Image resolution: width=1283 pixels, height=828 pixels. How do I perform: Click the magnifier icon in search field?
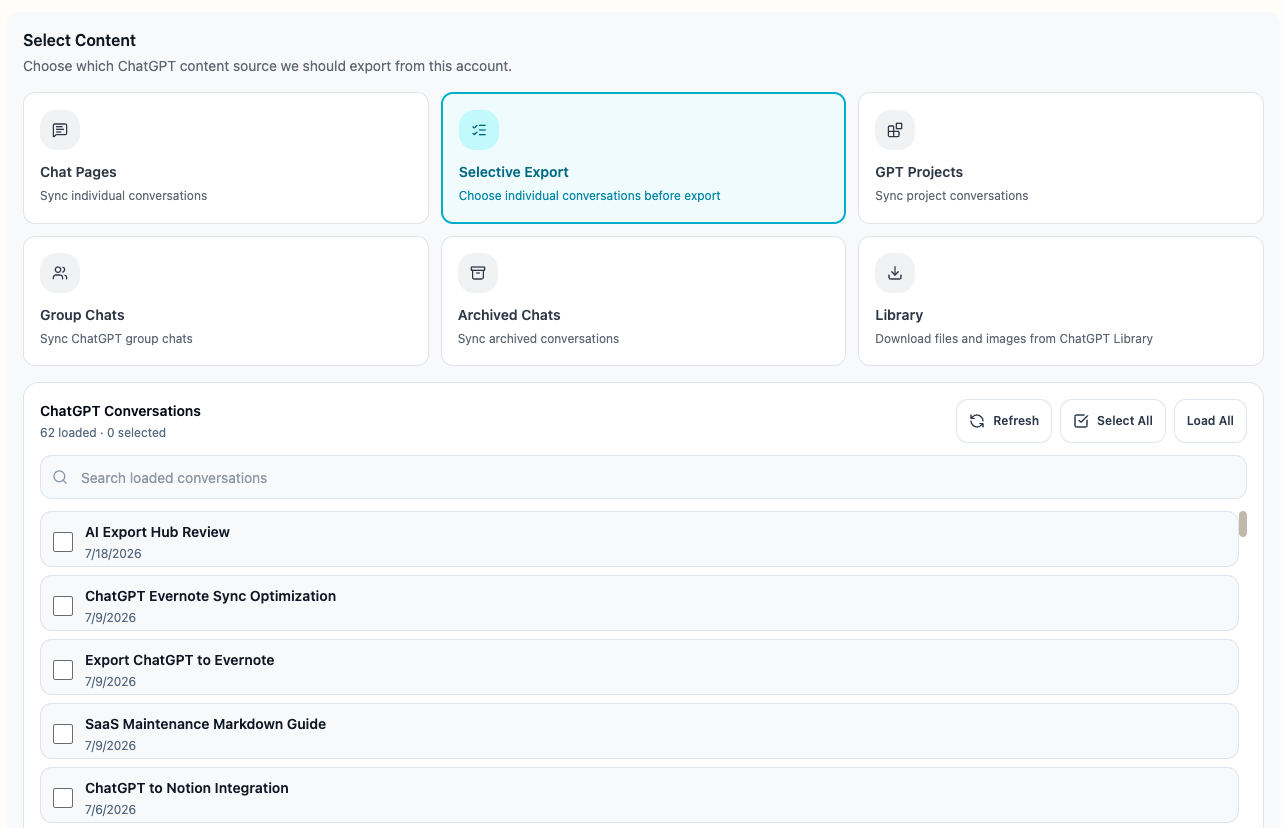click(x=61, y=478)
